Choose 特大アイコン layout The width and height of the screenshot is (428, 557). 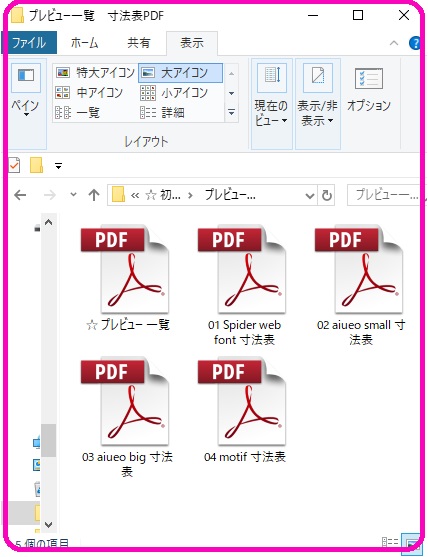[x=95, y=72]
